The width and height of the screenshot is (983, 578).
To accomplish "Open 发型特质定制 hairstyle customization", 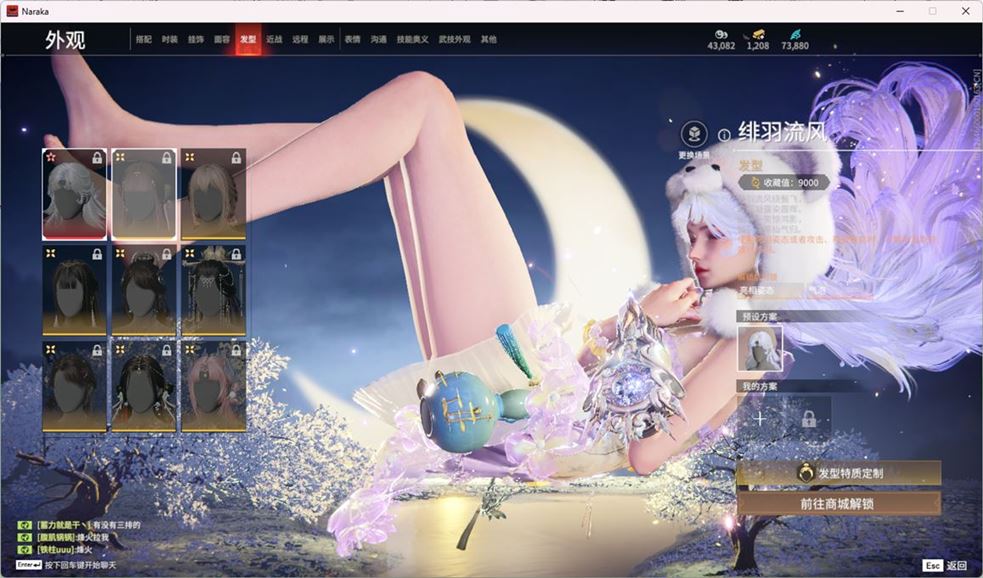I will pos(839,473).
